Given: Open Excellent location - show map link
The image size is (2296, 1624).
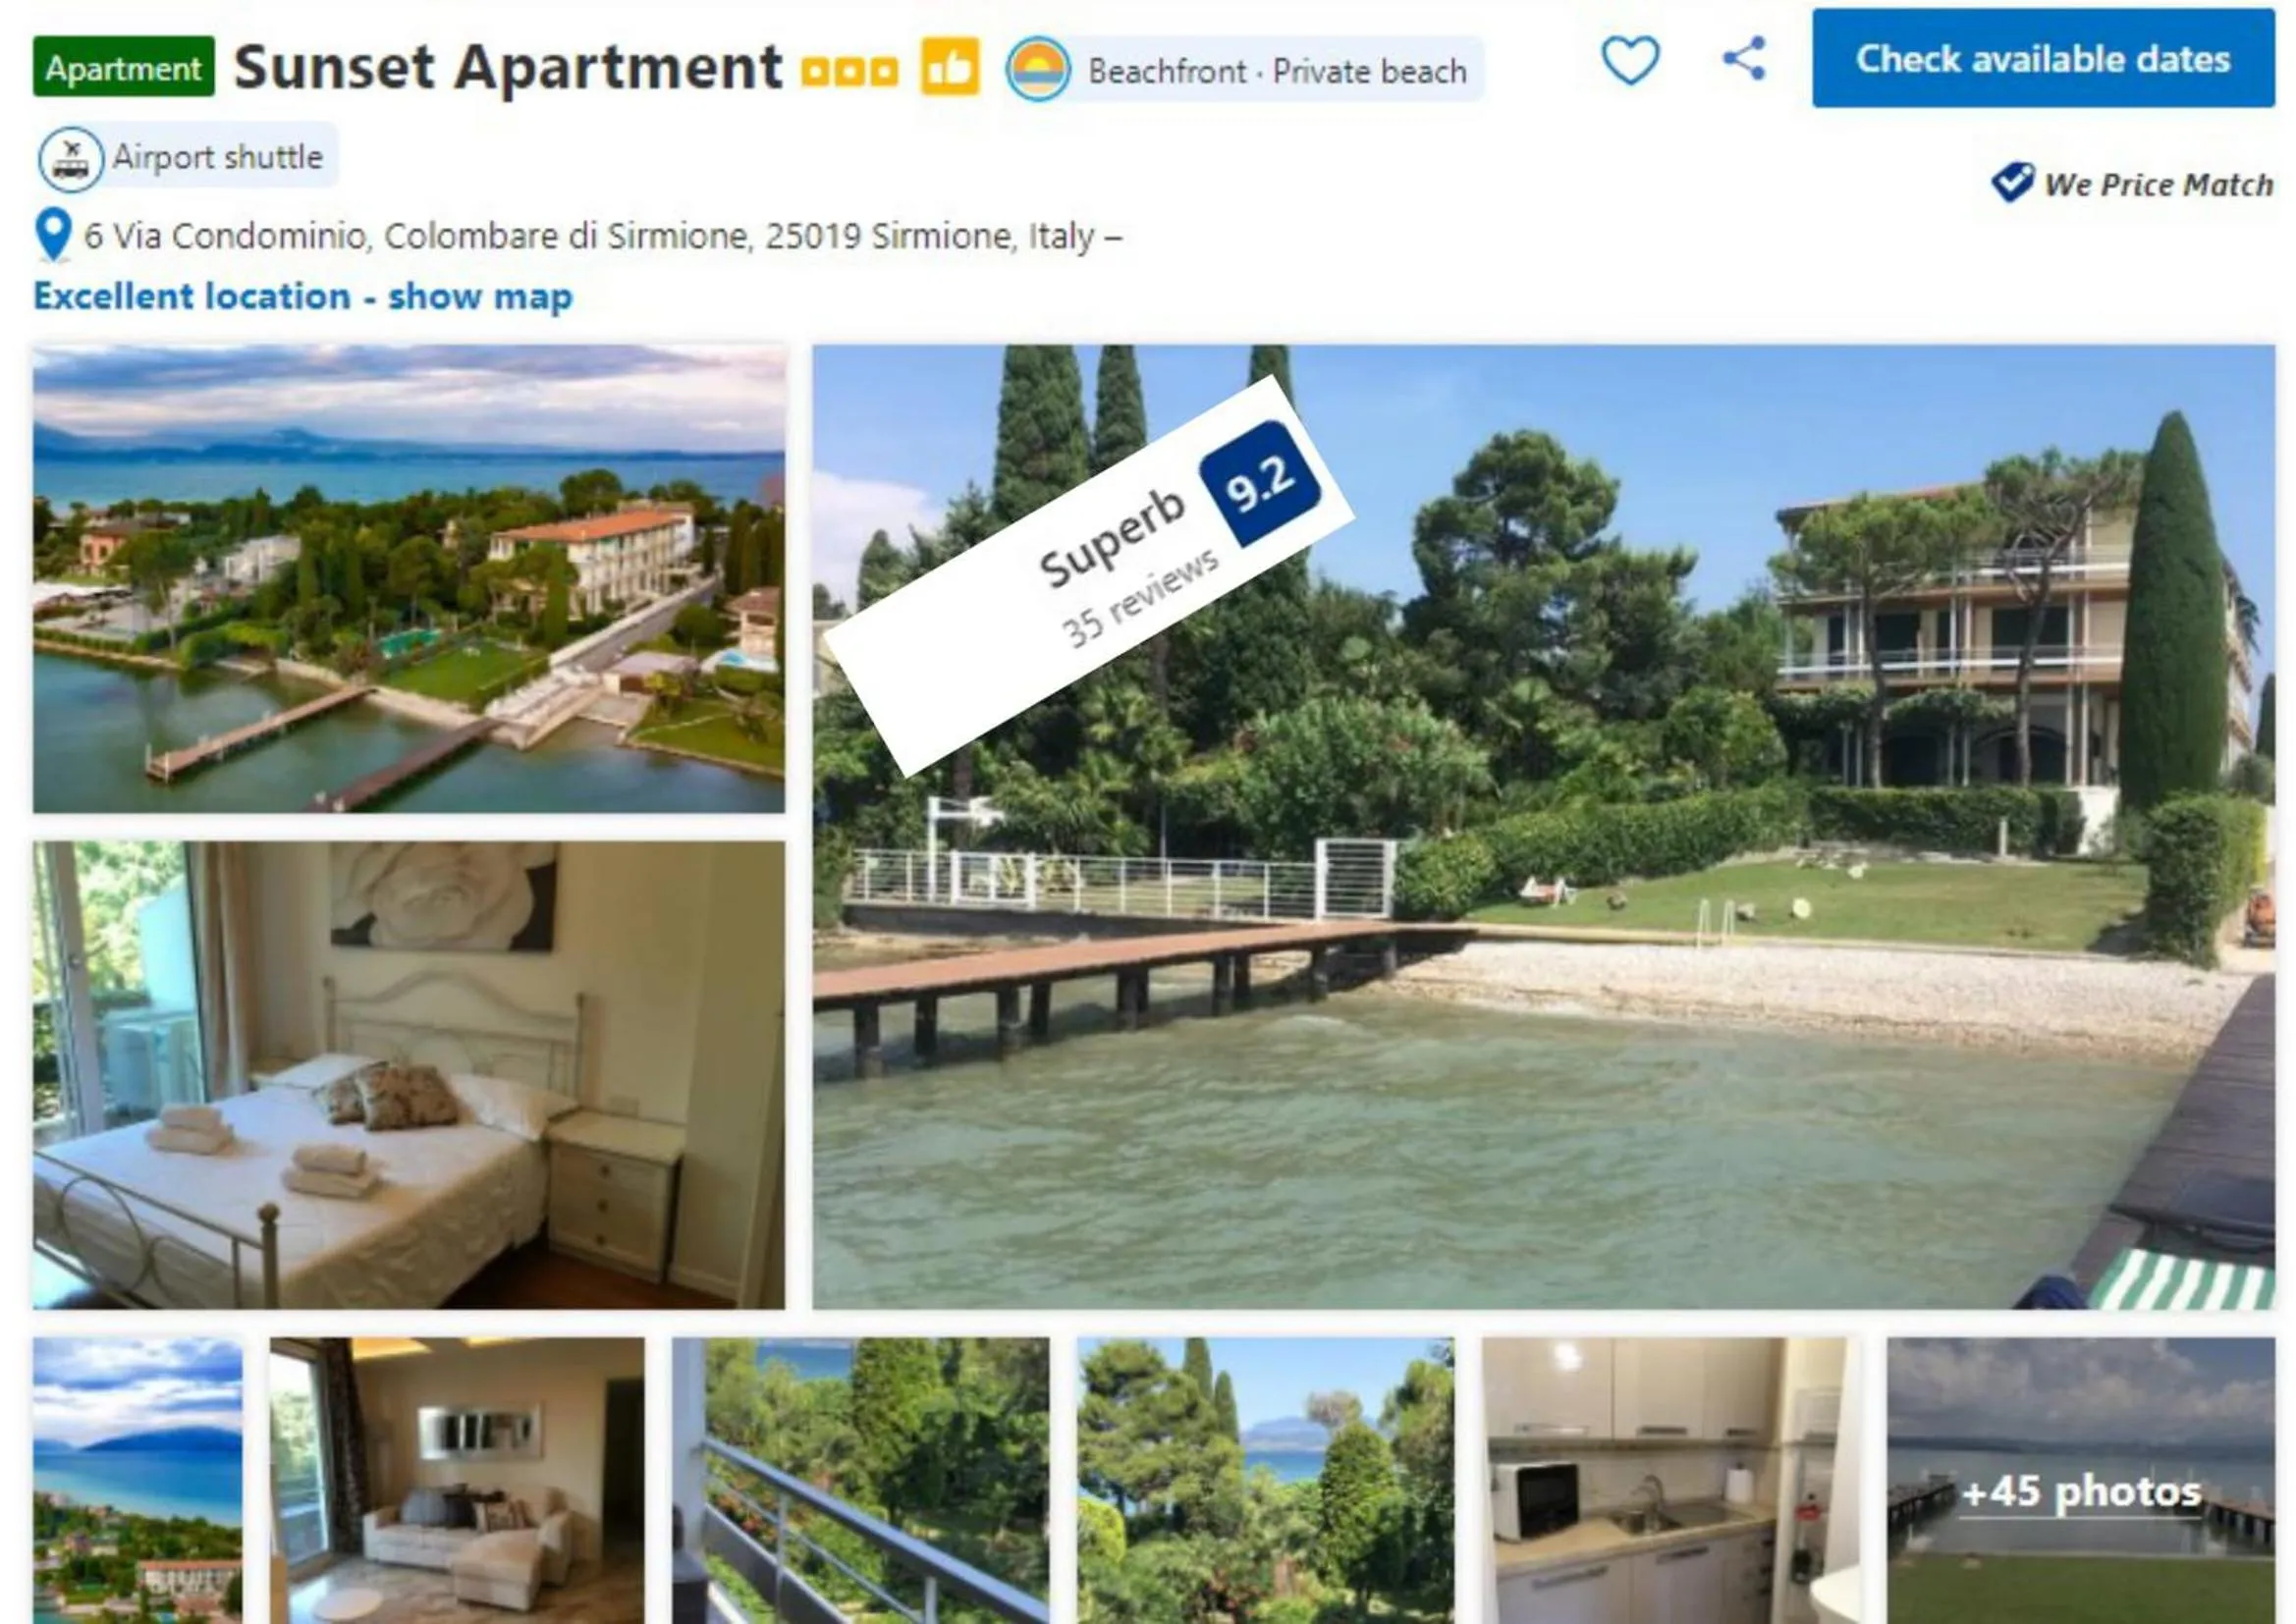Looking at the screenshot, I should click(303, 296).
